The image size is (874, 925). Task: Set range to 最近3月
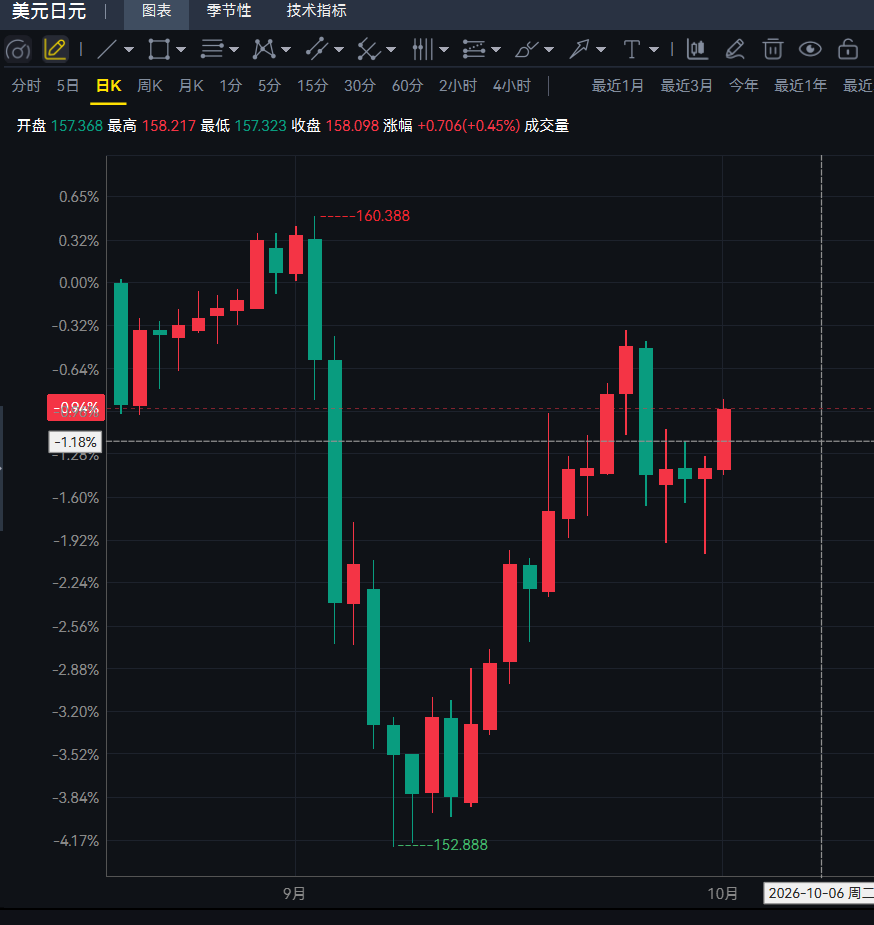(x=686, y=86)
